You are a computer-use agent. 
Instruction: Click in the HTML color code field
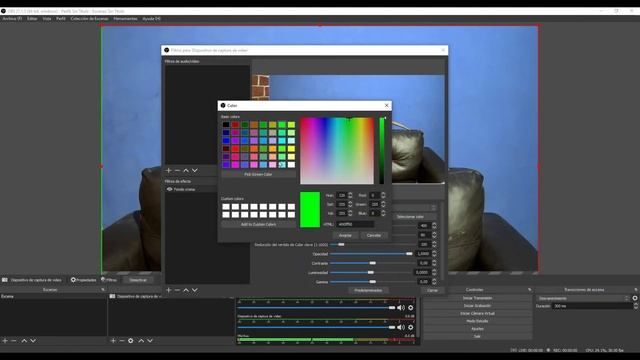pos(355,224)
